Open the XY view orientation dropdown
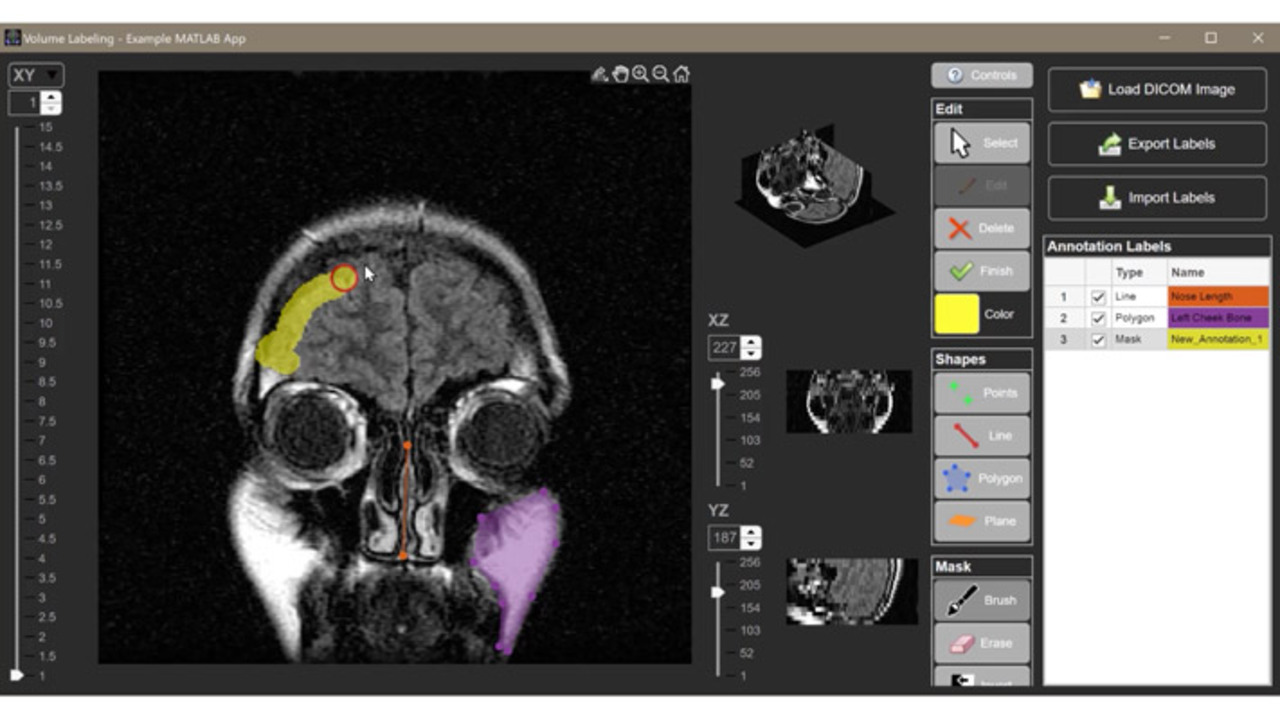 pyautogui.click(x=36, y=75)
